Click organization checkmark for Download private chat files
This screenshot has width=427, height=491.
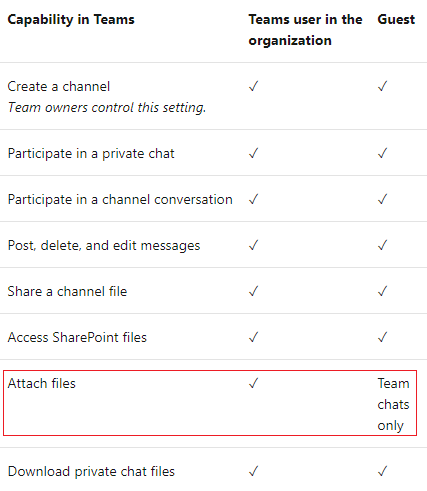(253, 471)
